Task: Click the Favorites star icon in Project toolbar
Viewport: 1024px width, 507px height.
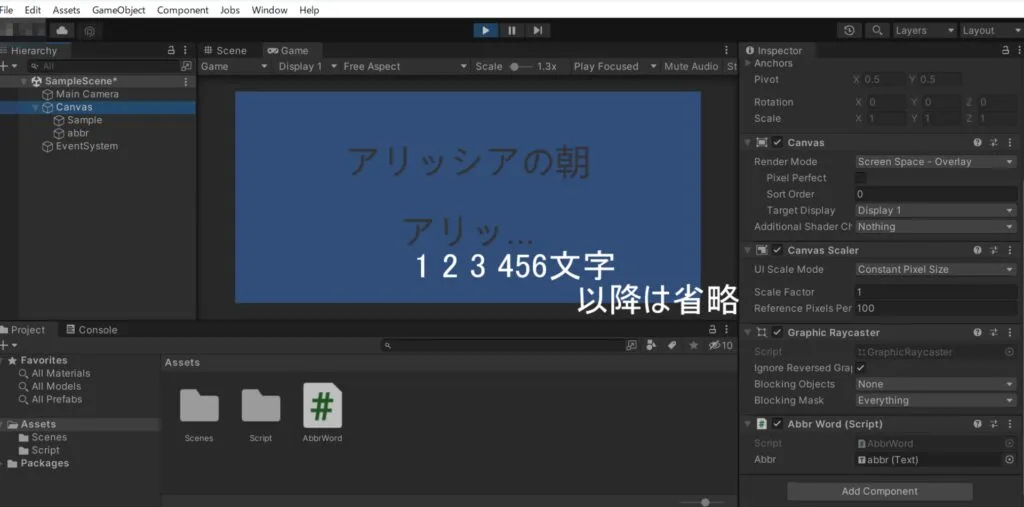Action: coord(693,346)
